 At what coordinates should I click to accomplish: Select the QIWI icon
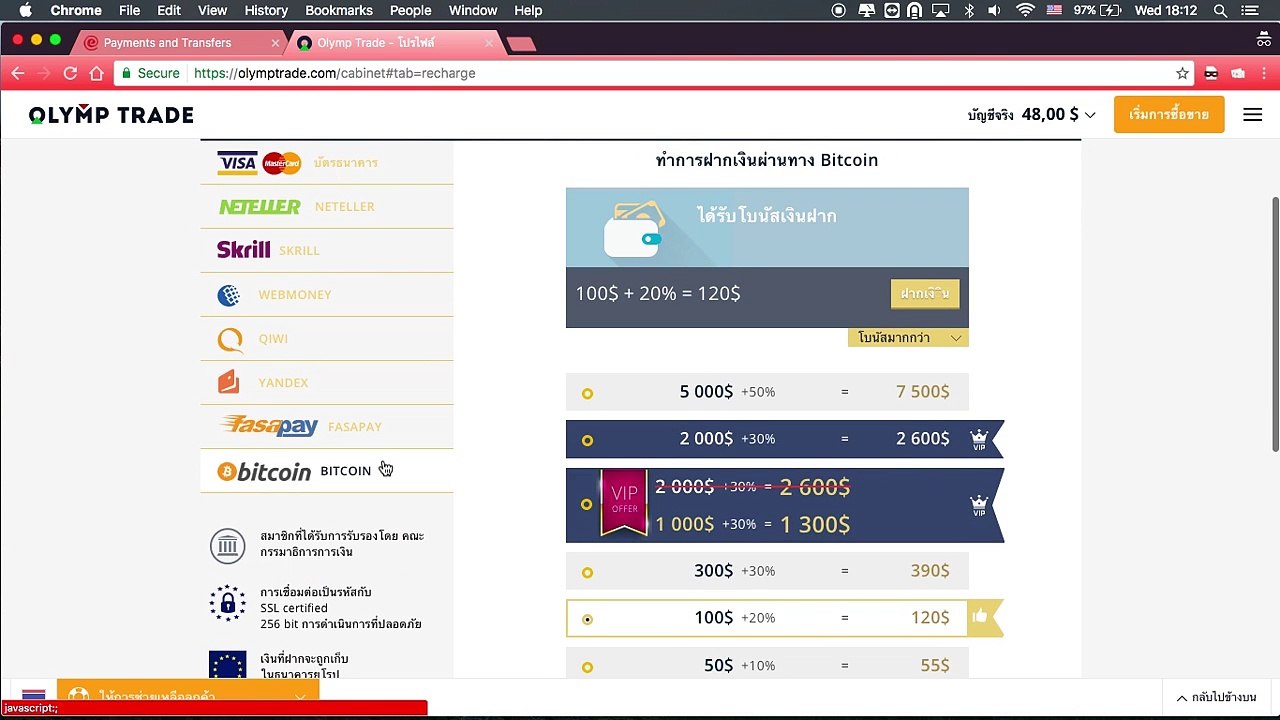pos(230,339)
